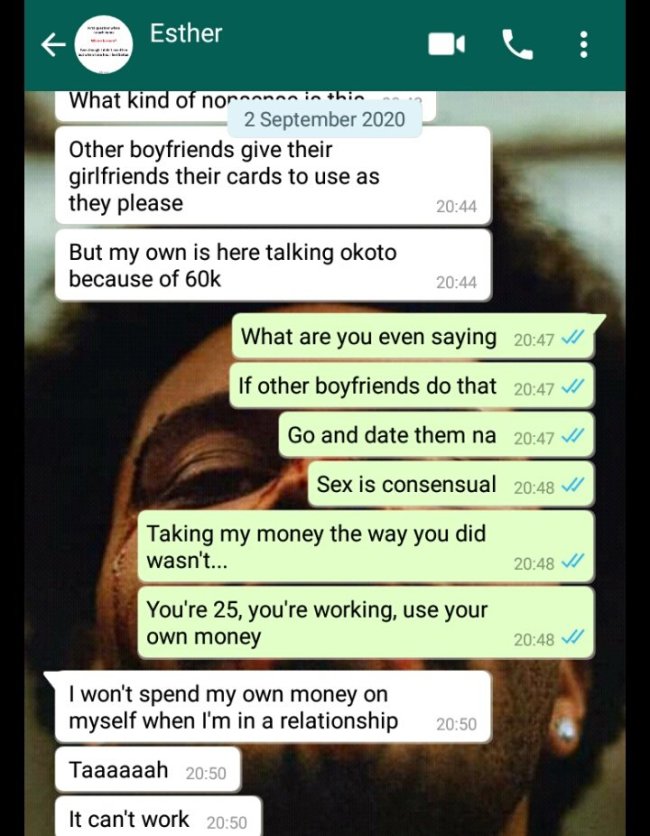Select the 'Taking my money the way' message

point(366,546)
